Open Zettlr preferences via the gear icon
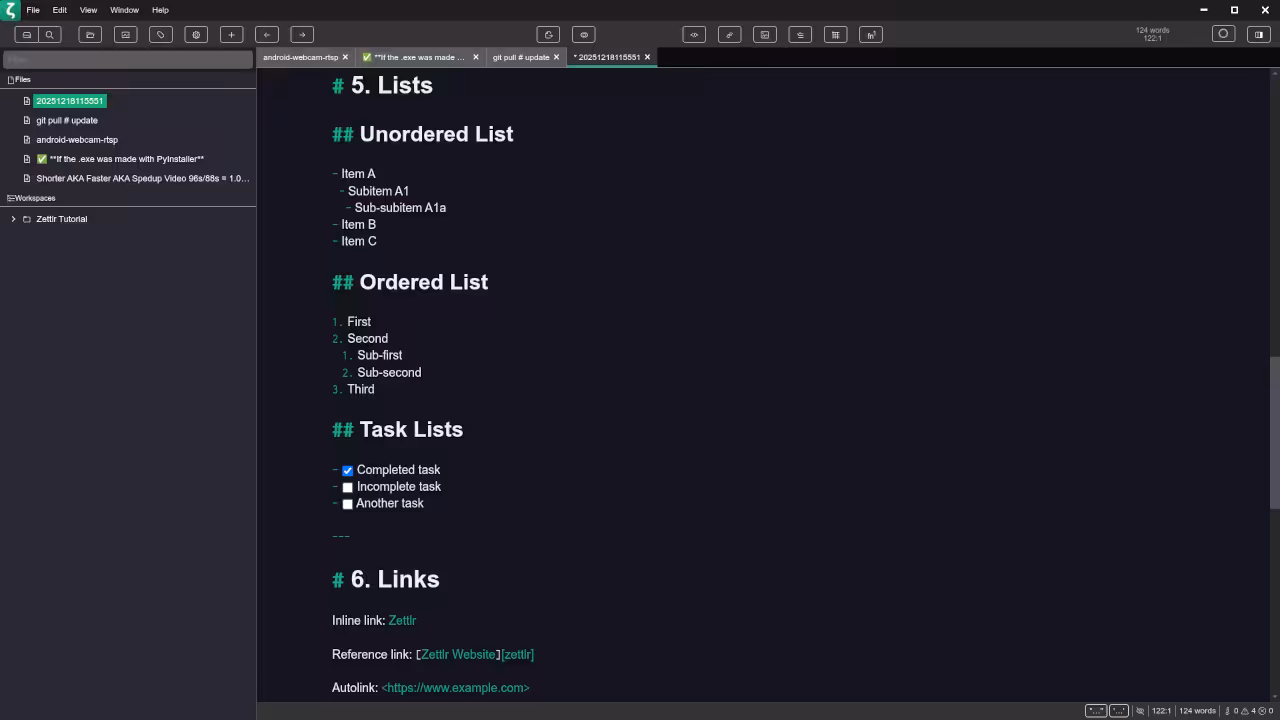 (196, 34)
